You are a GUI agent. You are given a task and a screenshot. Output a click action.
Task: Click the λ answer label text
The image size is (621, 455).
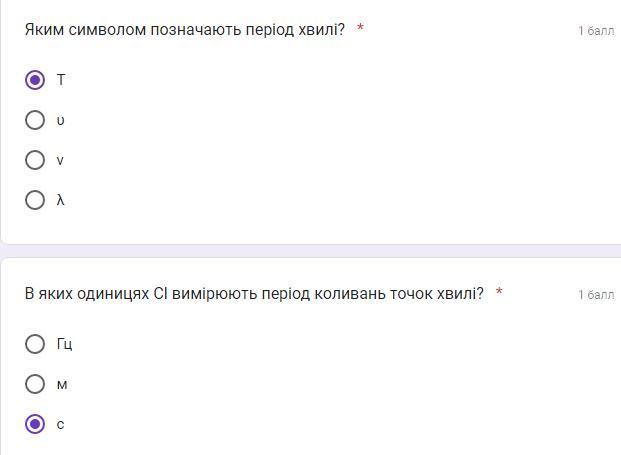(x=60, y=200)
